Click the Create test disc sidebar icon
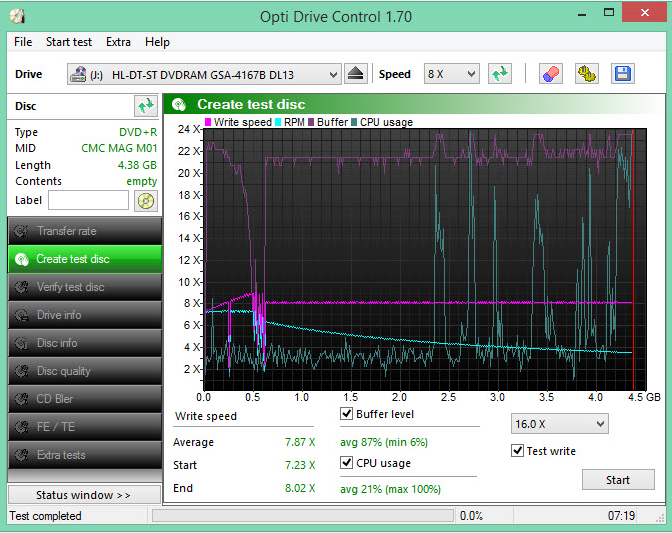 pos(21,259)
